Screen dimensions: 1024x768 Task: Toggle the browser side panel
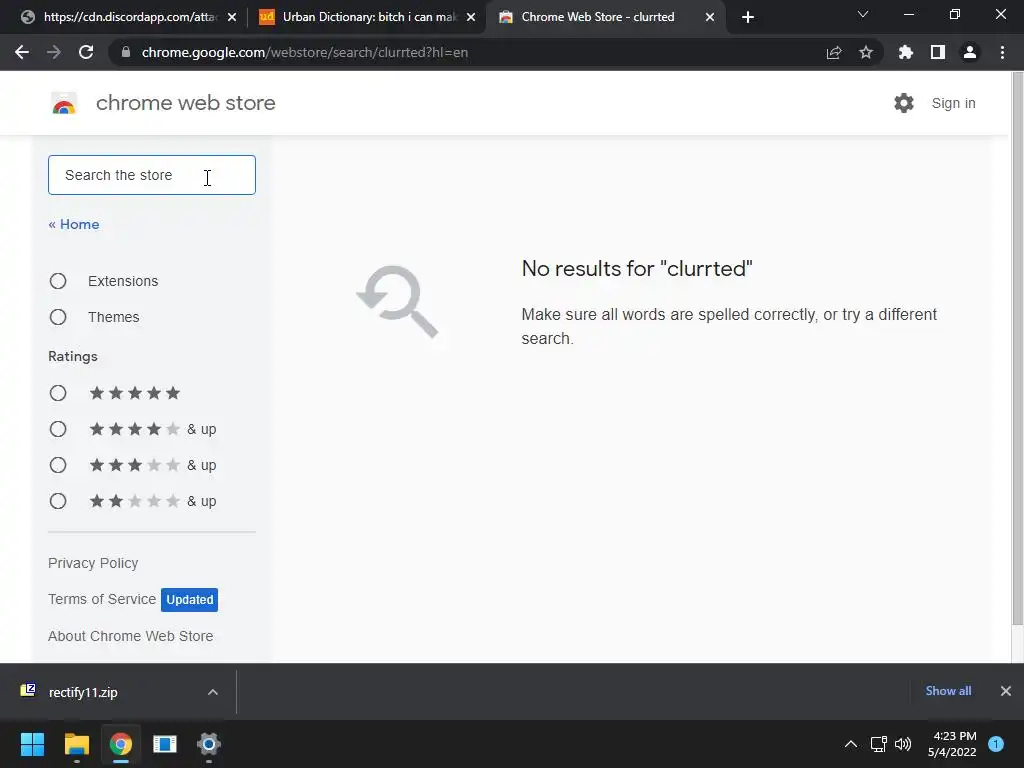click(938, 52)
